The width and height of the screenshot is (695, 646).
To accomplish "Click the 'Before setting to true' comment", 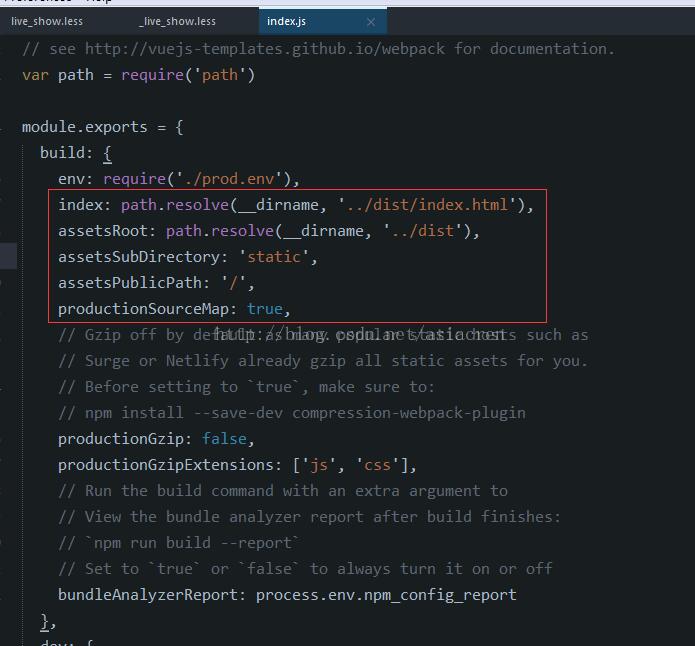I will point(246,387).
